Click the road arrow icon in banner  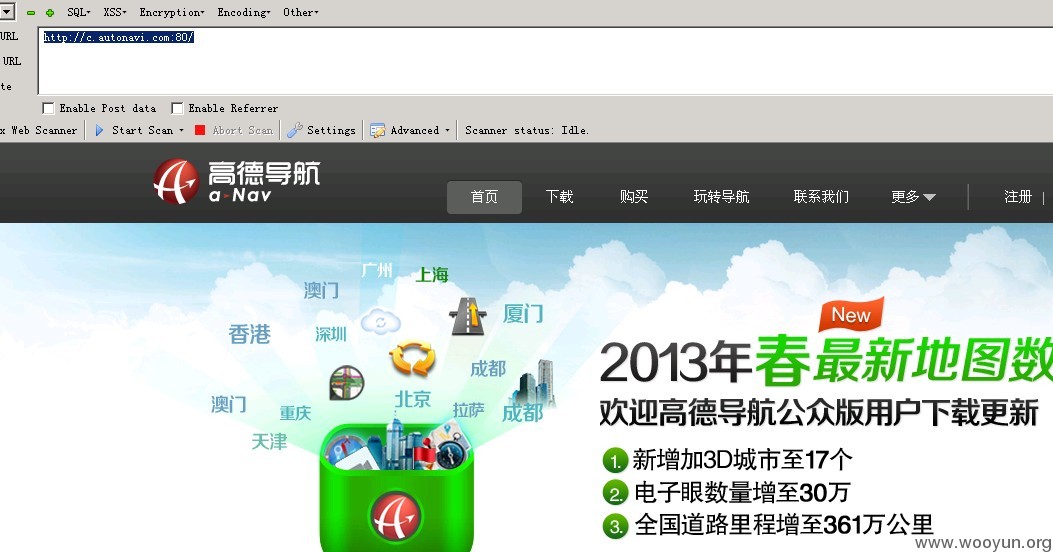tap(468, 316)
